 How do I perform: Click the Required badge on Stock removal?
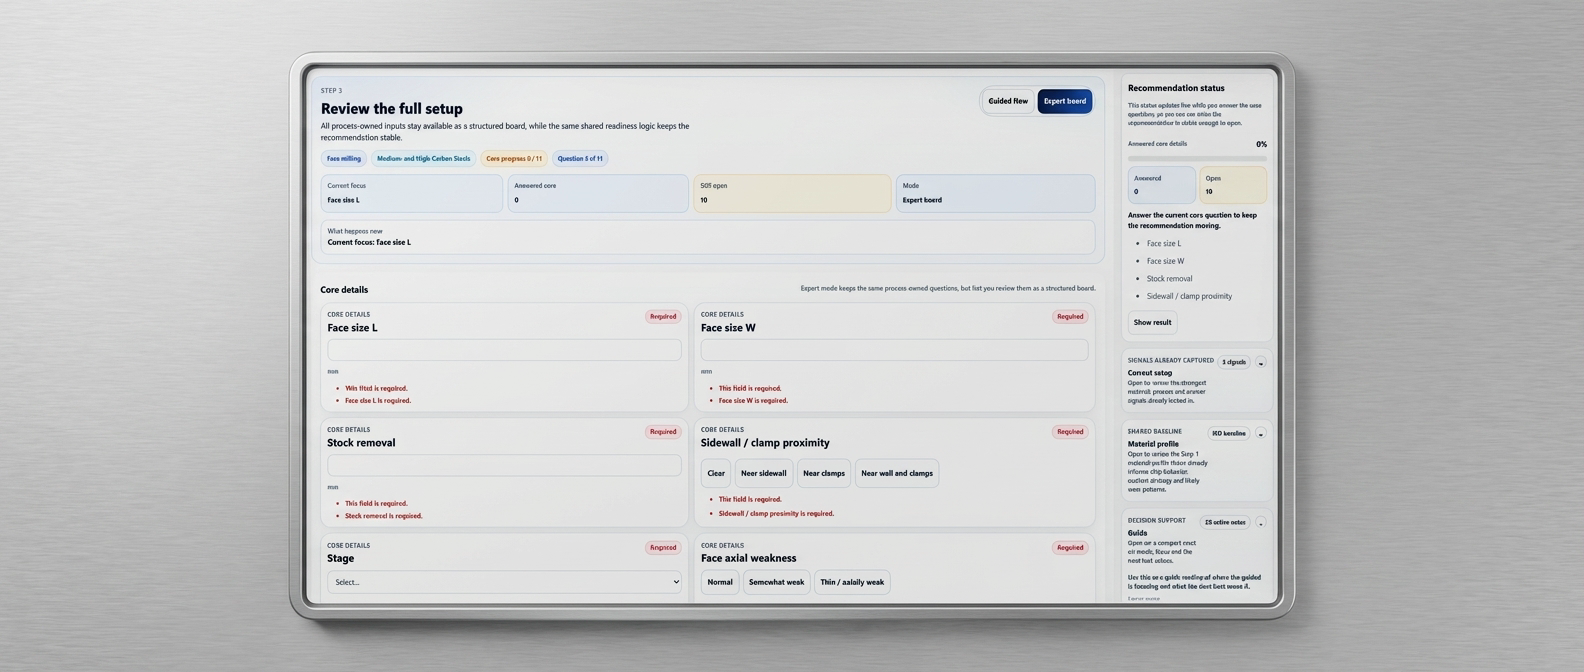[663, 432]
